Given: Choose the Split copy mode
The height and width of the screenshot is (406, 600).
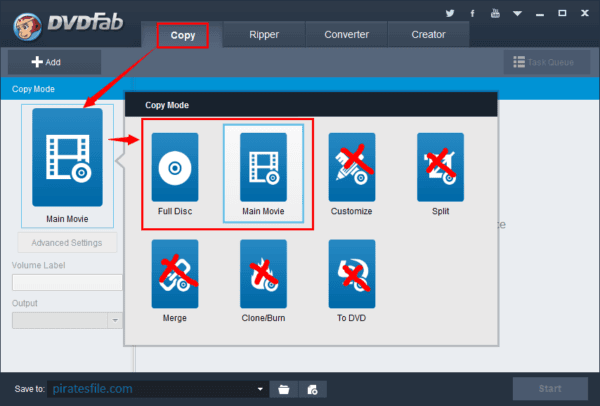Looking at the screenshot, I should 440,174.
